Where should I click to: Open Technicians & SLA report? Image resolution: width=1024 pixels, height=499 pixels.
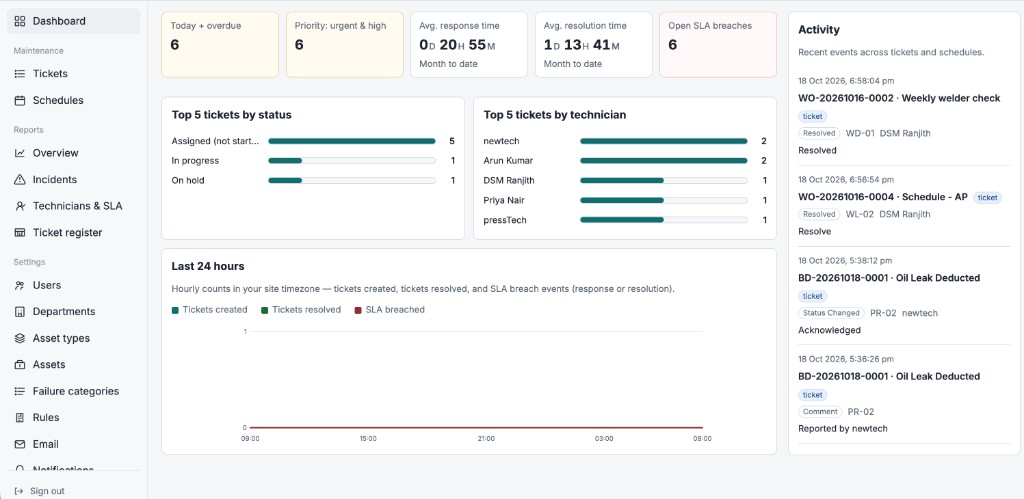[x=73, y=206]
